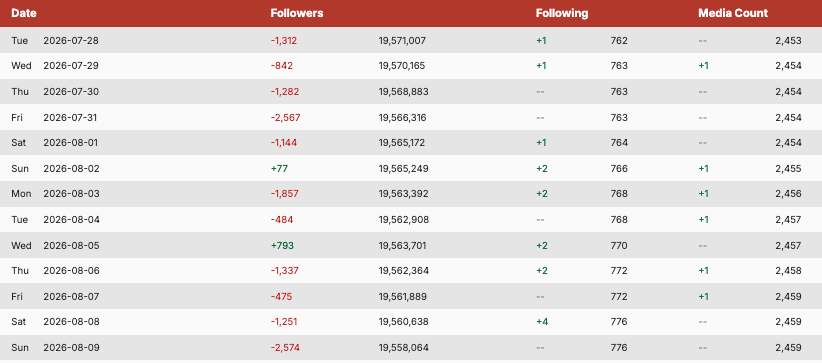Click the -1,857 follower change value
Screen dimensions: 822x363
point(285,194)
